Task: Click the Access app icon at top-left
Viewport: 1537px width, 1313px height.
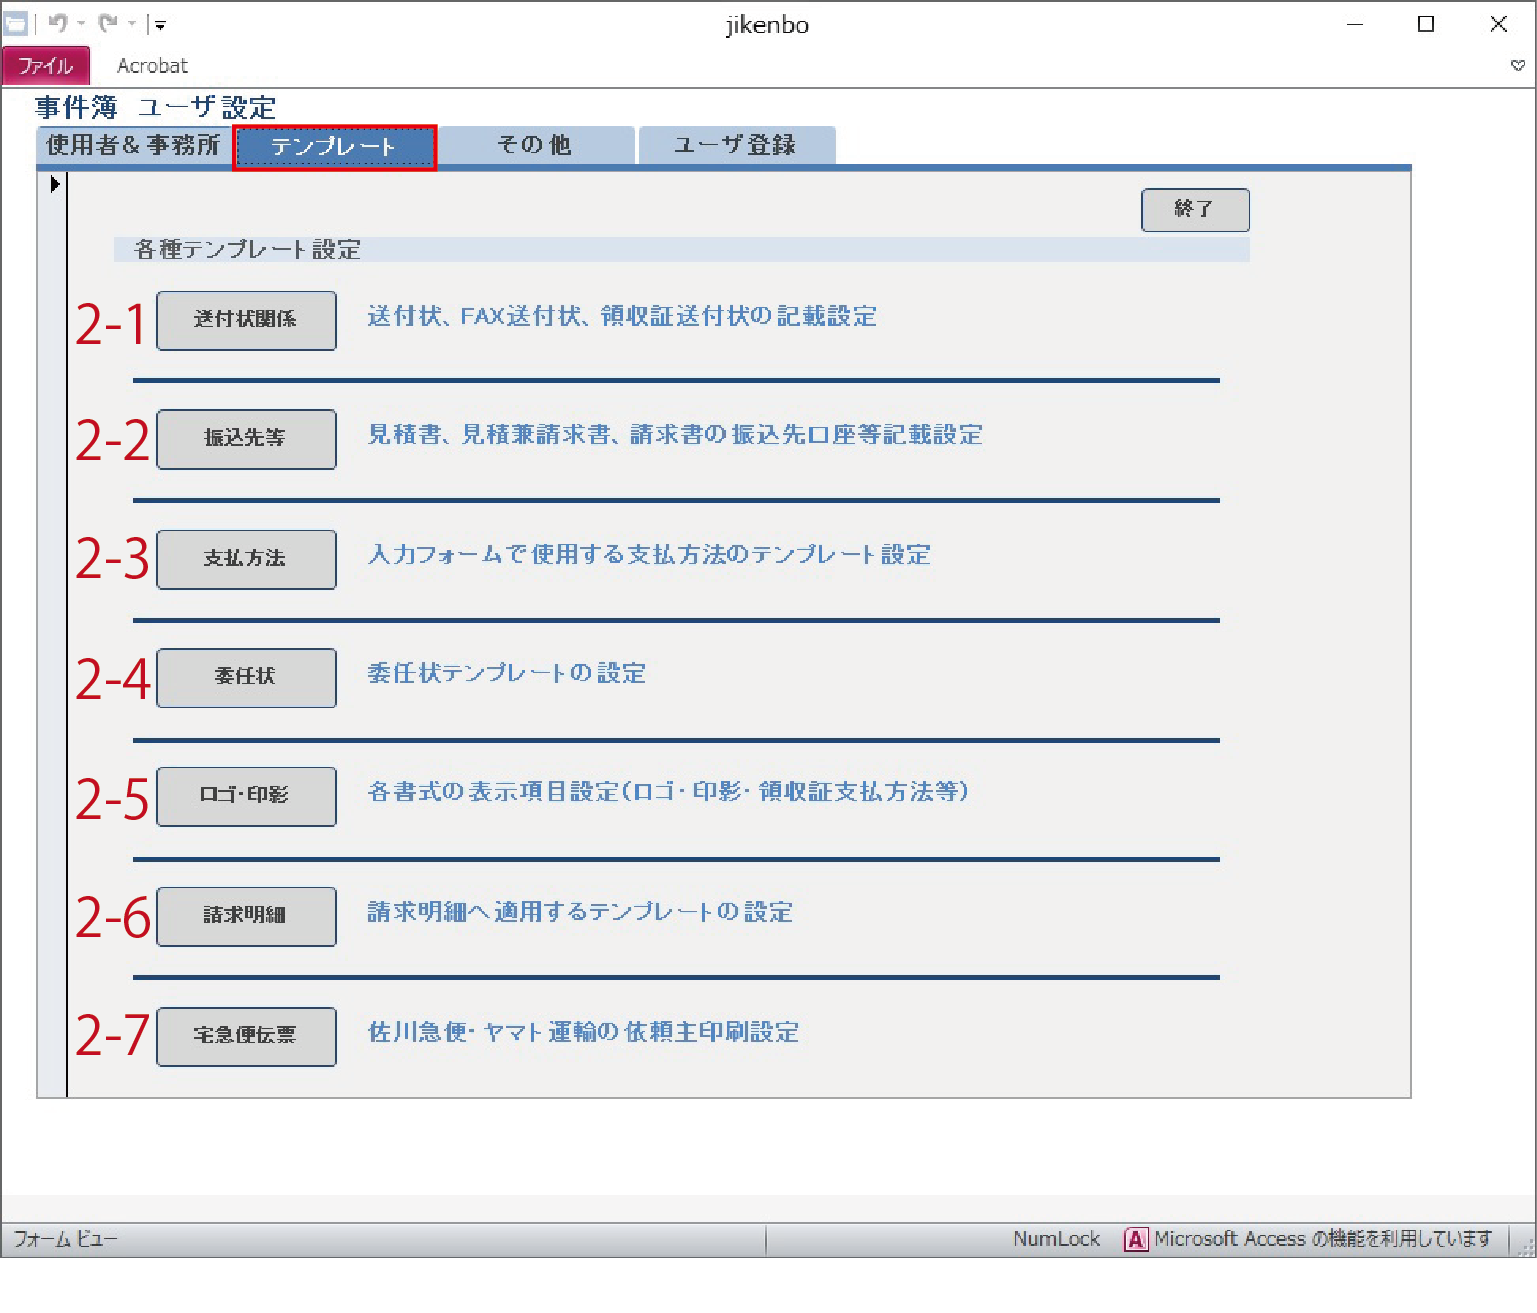Action: point(16,24)
